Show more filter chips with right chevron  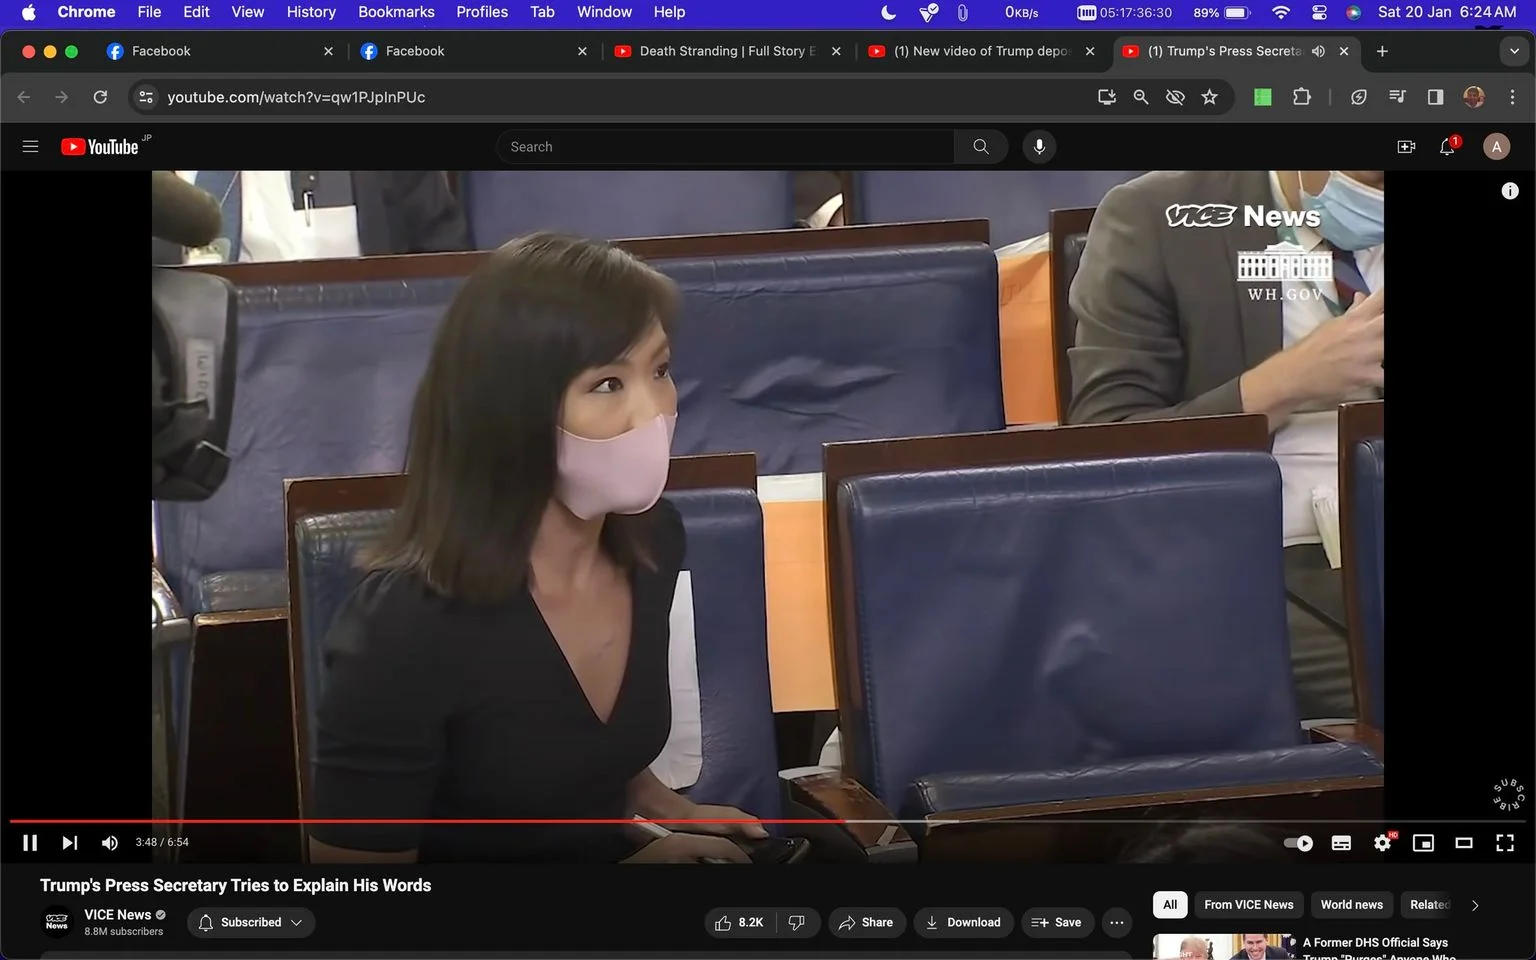point(1475,905)
